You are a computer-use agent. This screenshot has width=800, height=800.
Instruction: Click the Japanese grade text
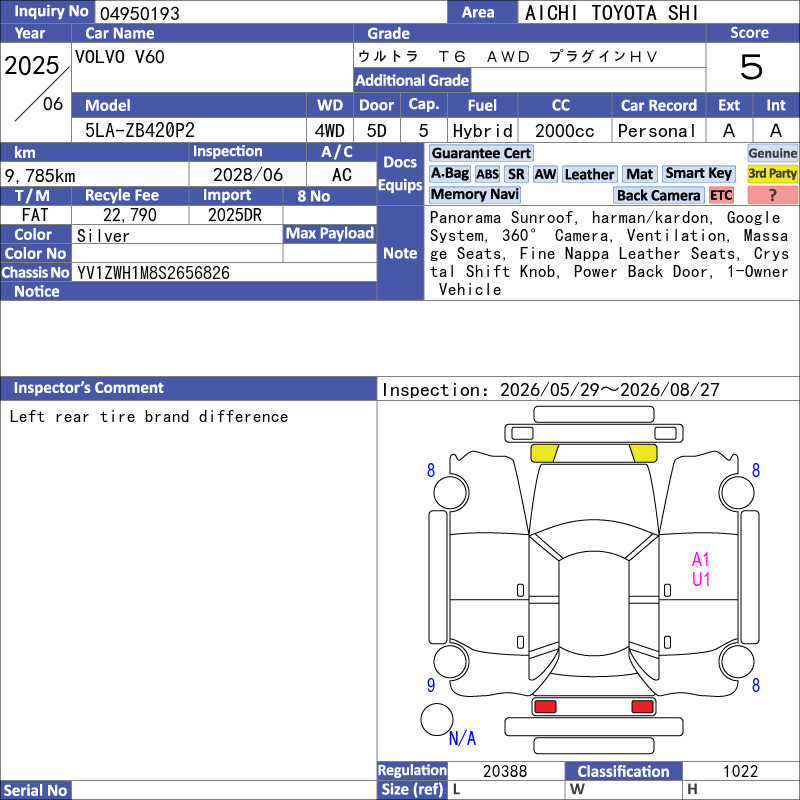[x=508, y=56]
